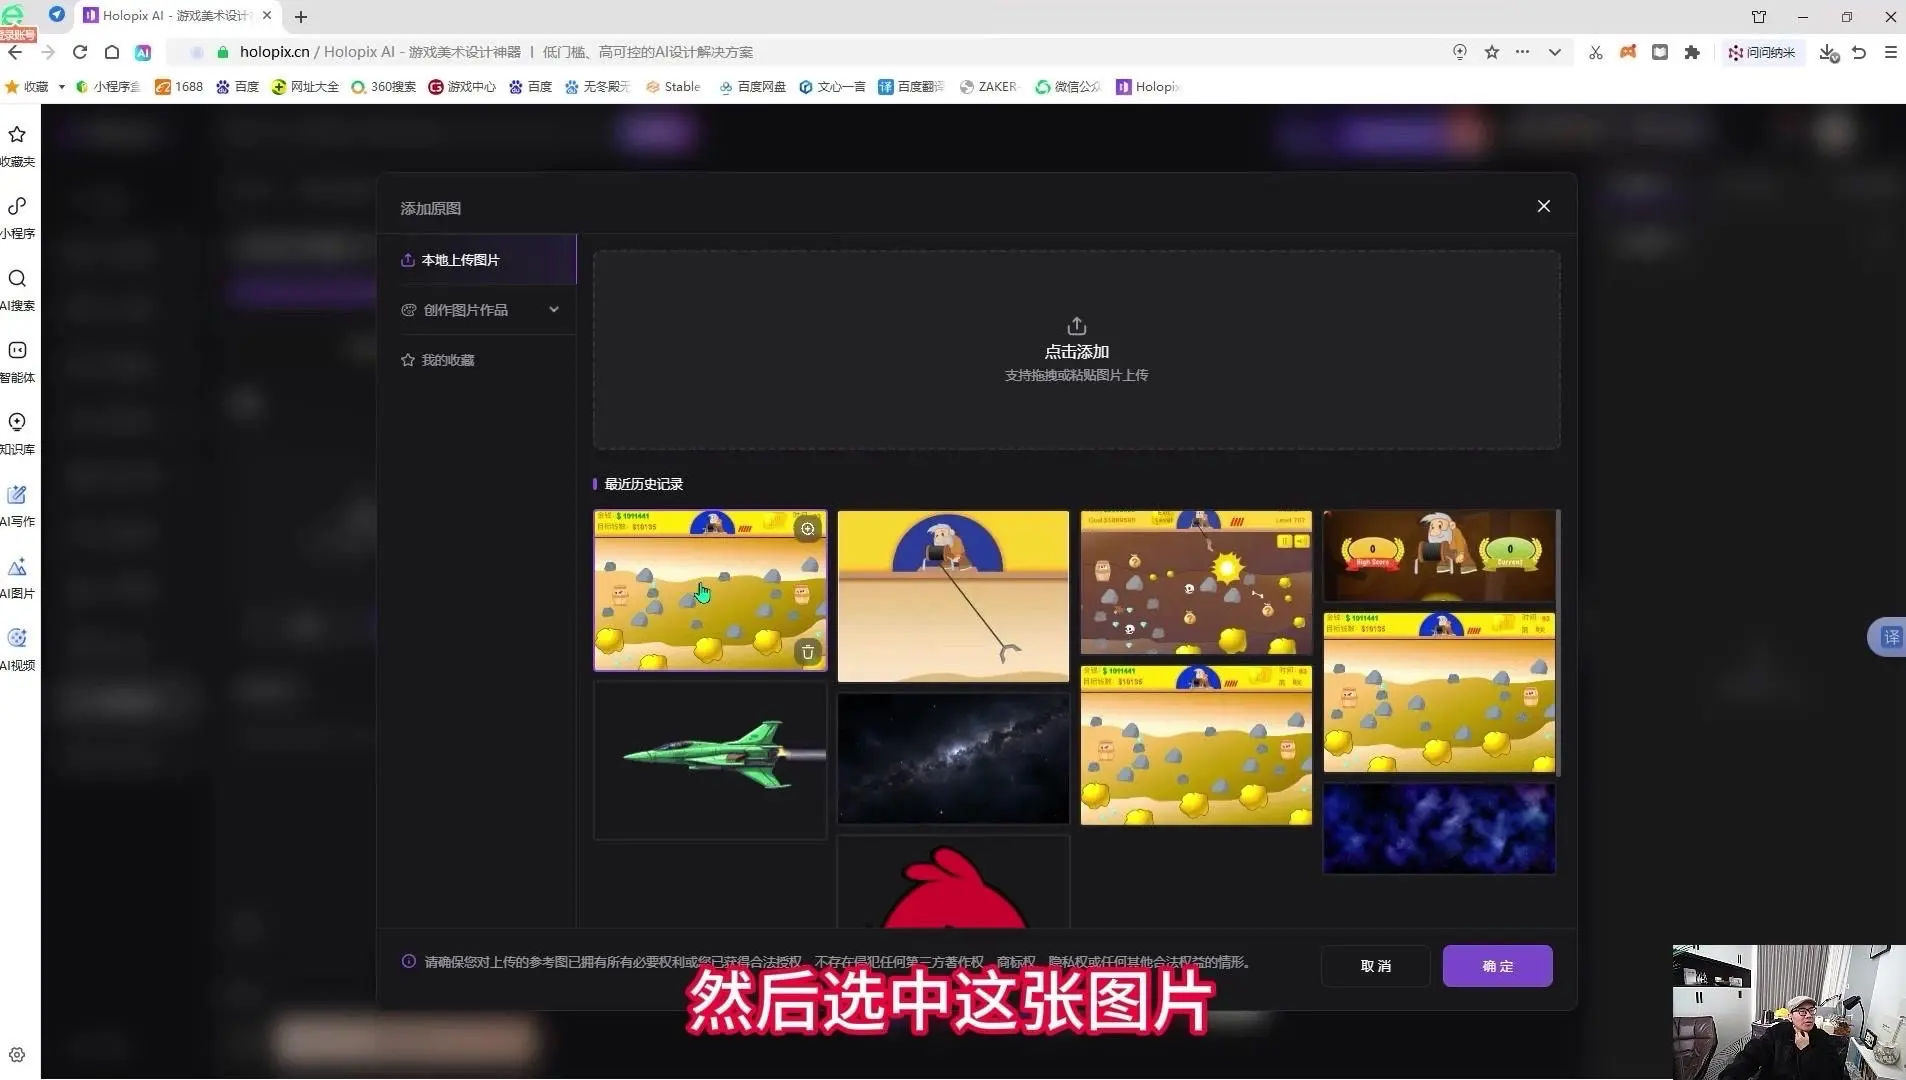Click the 取消 button
1906x1080 pixels.
pos(1376,966)
